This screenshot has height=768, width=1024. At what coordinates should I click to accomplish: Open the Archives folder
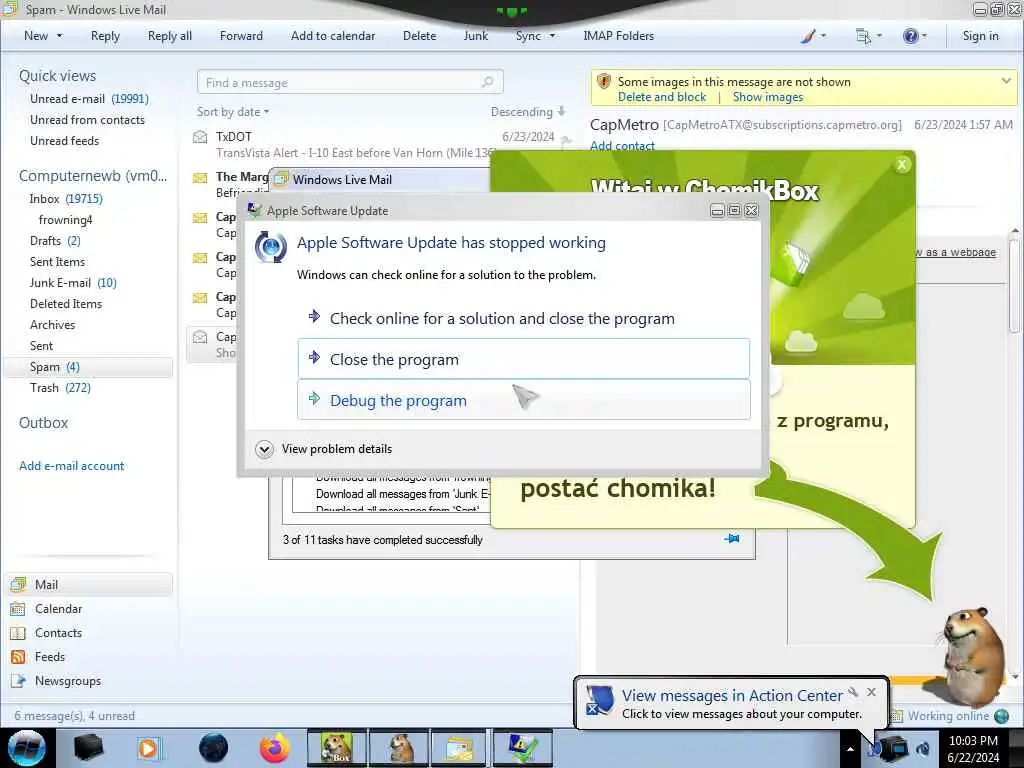coord(52,325)
